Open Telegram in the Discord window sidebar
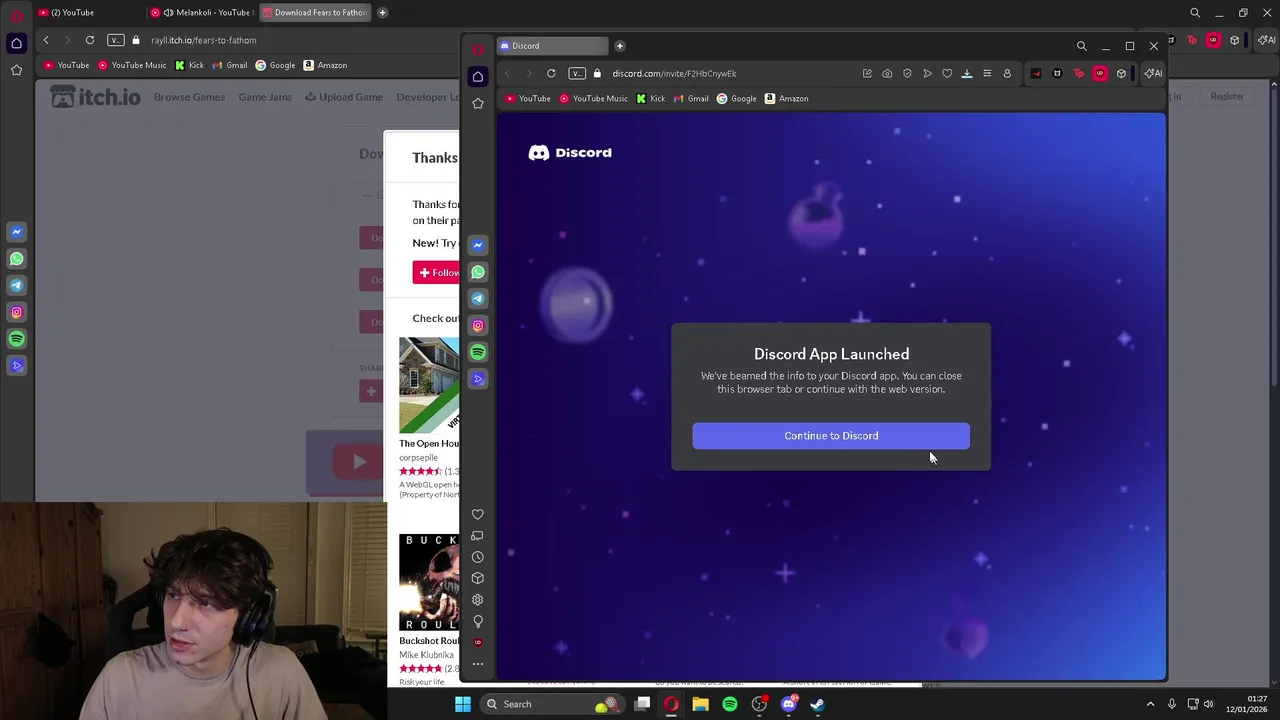The height and width of the screenshot is (720, 1280). tap(478, 298)
